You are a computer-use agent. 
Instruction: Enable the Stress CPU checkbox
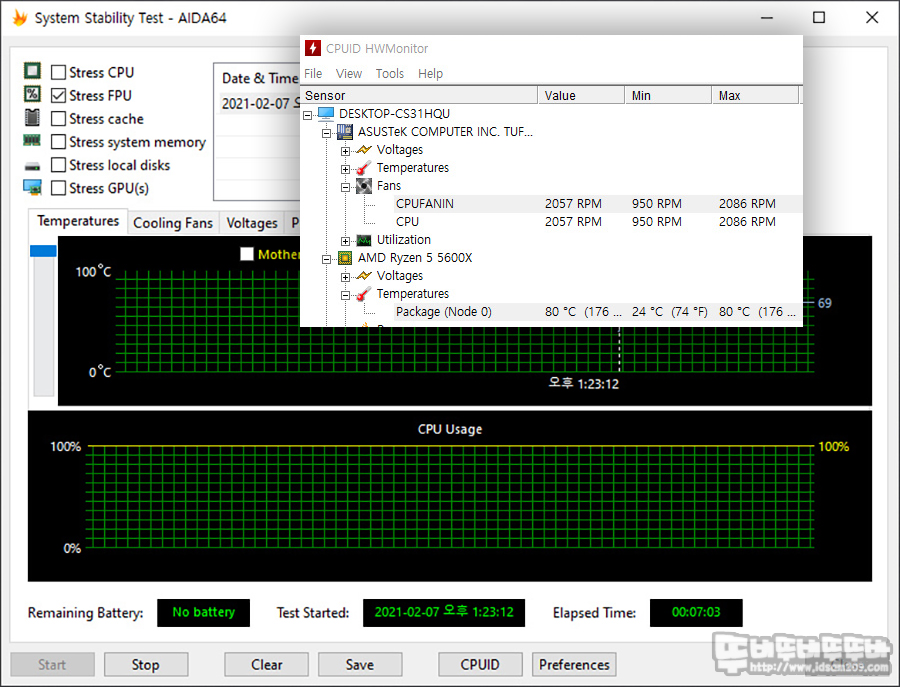58,72
